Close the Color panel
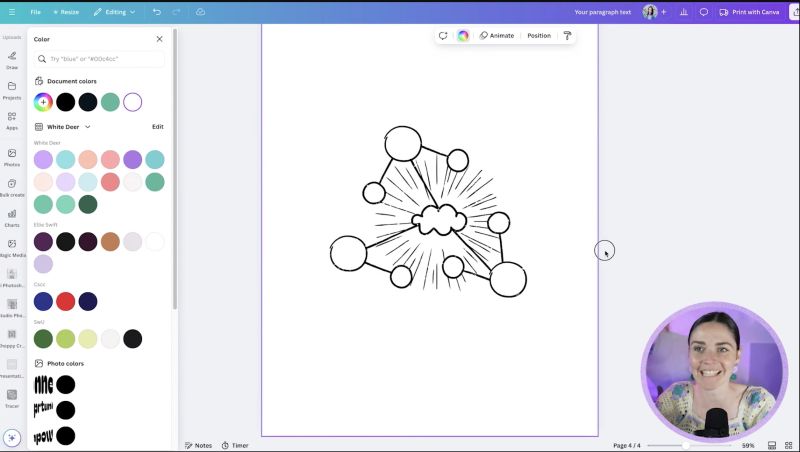Viewport: 800px width, 452px height. click(160, 39)
